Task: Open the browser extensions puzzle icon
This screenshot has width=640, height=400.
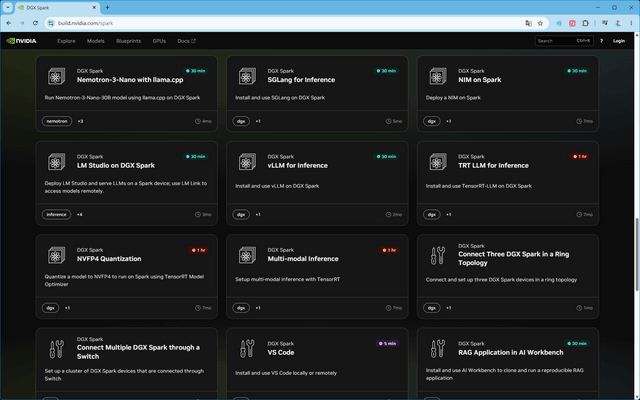Action: point(585,23)
